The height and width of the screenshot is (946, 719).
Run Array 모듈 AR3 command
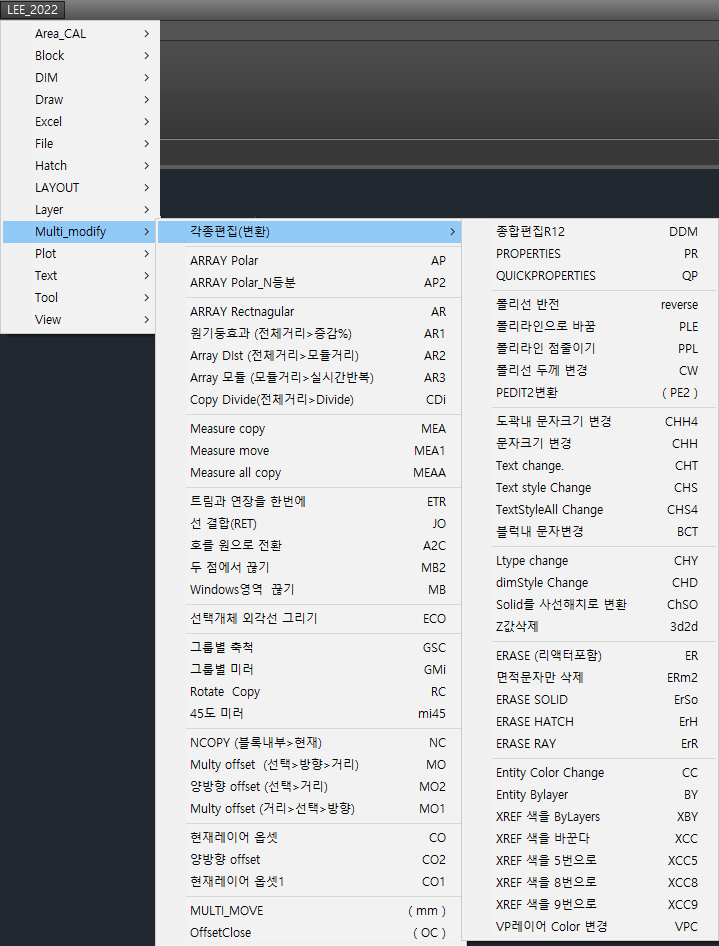(x=309, y=378)
